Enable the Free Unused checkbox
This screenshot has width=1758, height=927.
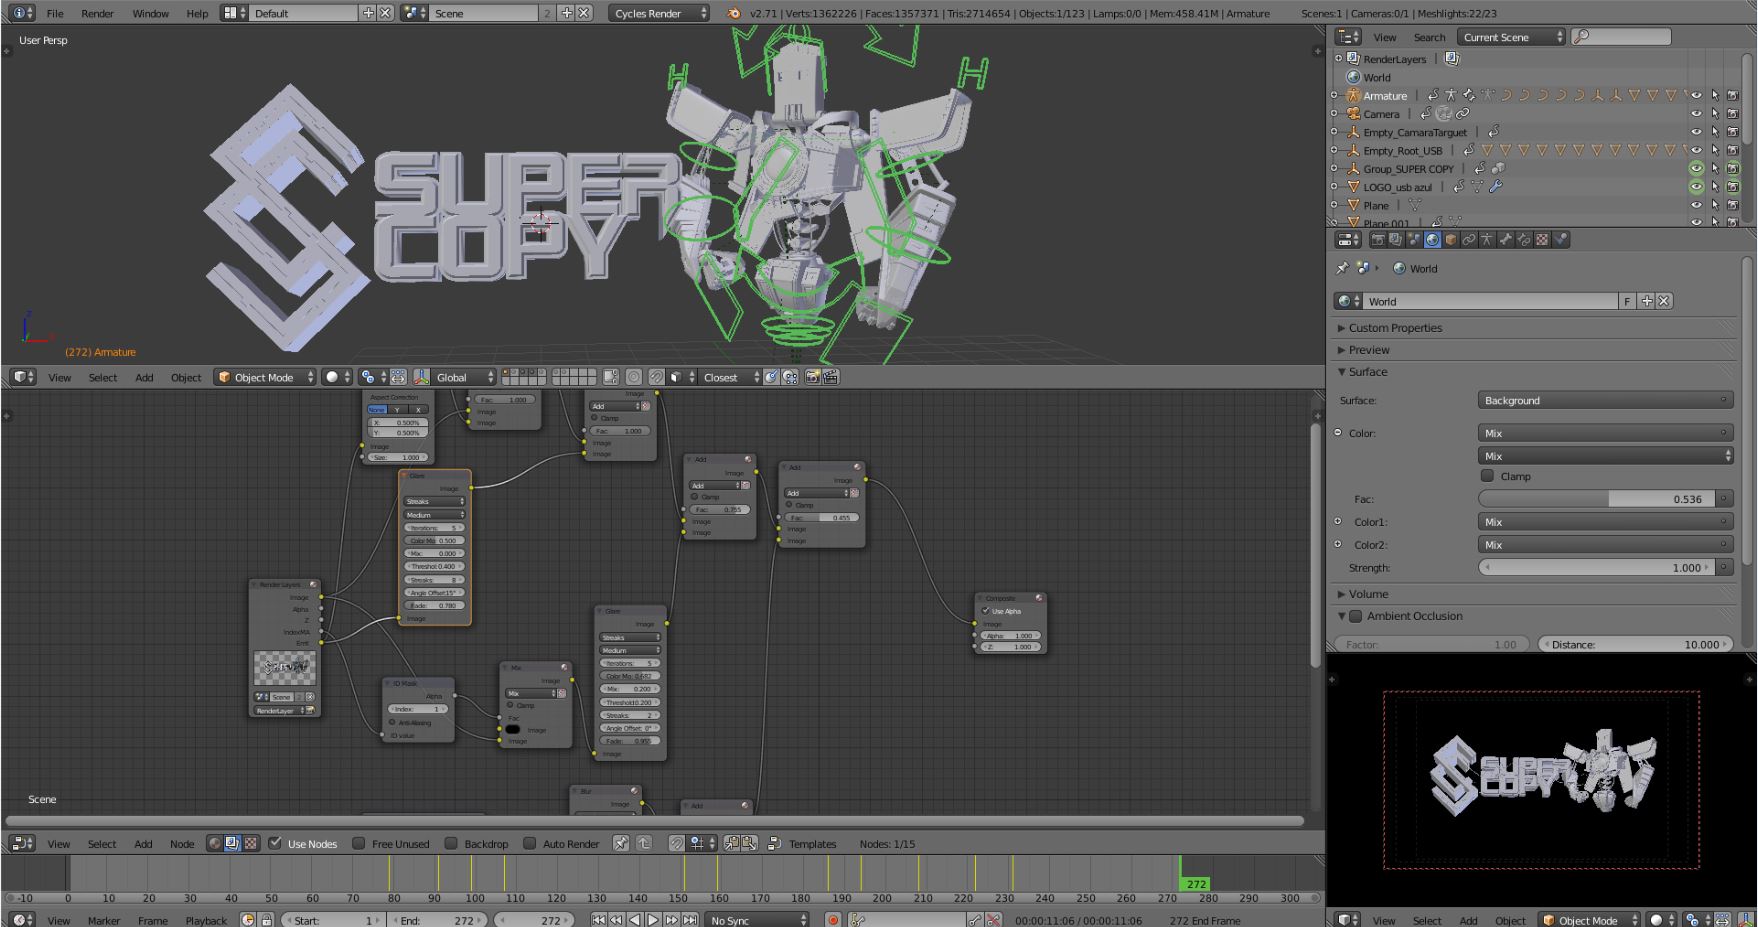pyautogui.click(x=359, y=844)
